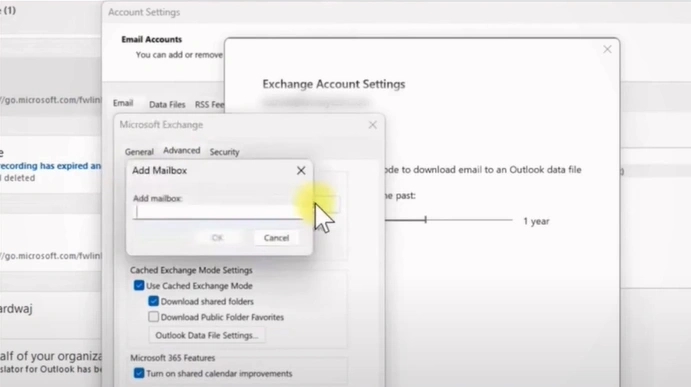Viewport: 691px width, 387px height.
Task: Open Data Files tab in Account Settings
Action: [x=167, y=104]
